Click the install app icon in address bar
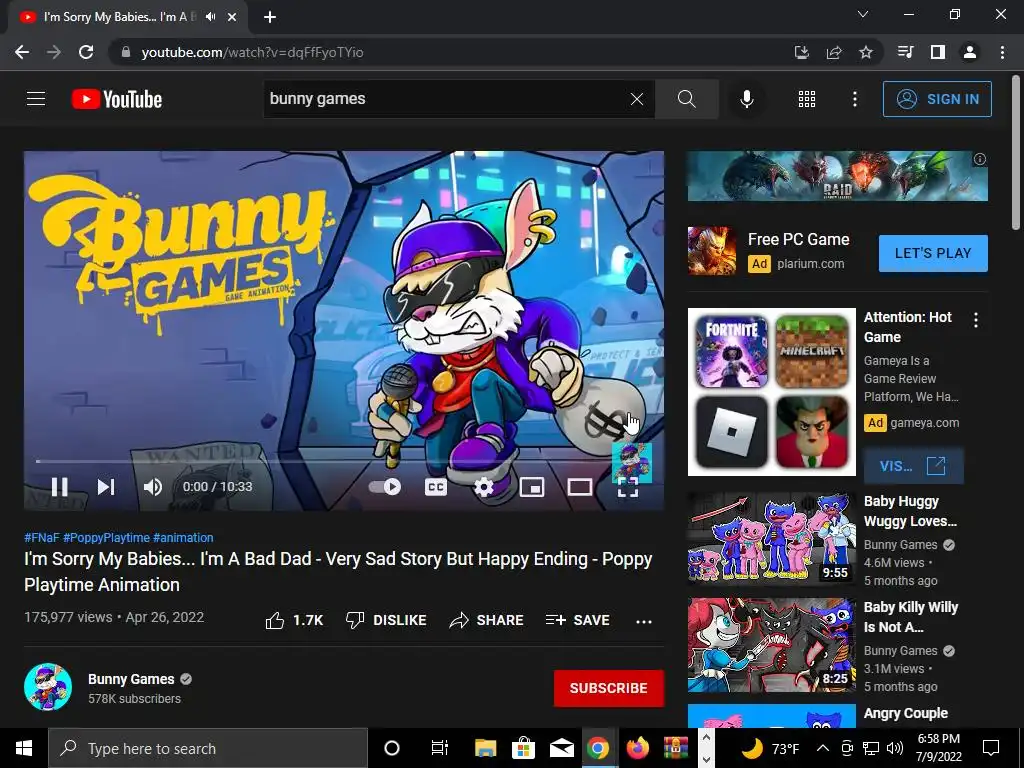The height and width of the screenshot is (768, 1024). coord(801,52)
